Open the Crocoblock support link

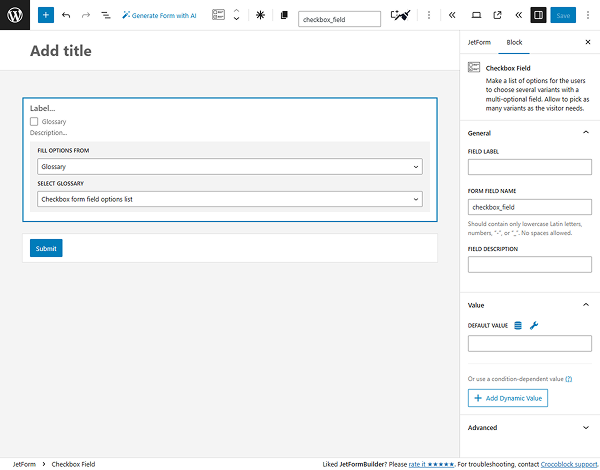point(569,464)
